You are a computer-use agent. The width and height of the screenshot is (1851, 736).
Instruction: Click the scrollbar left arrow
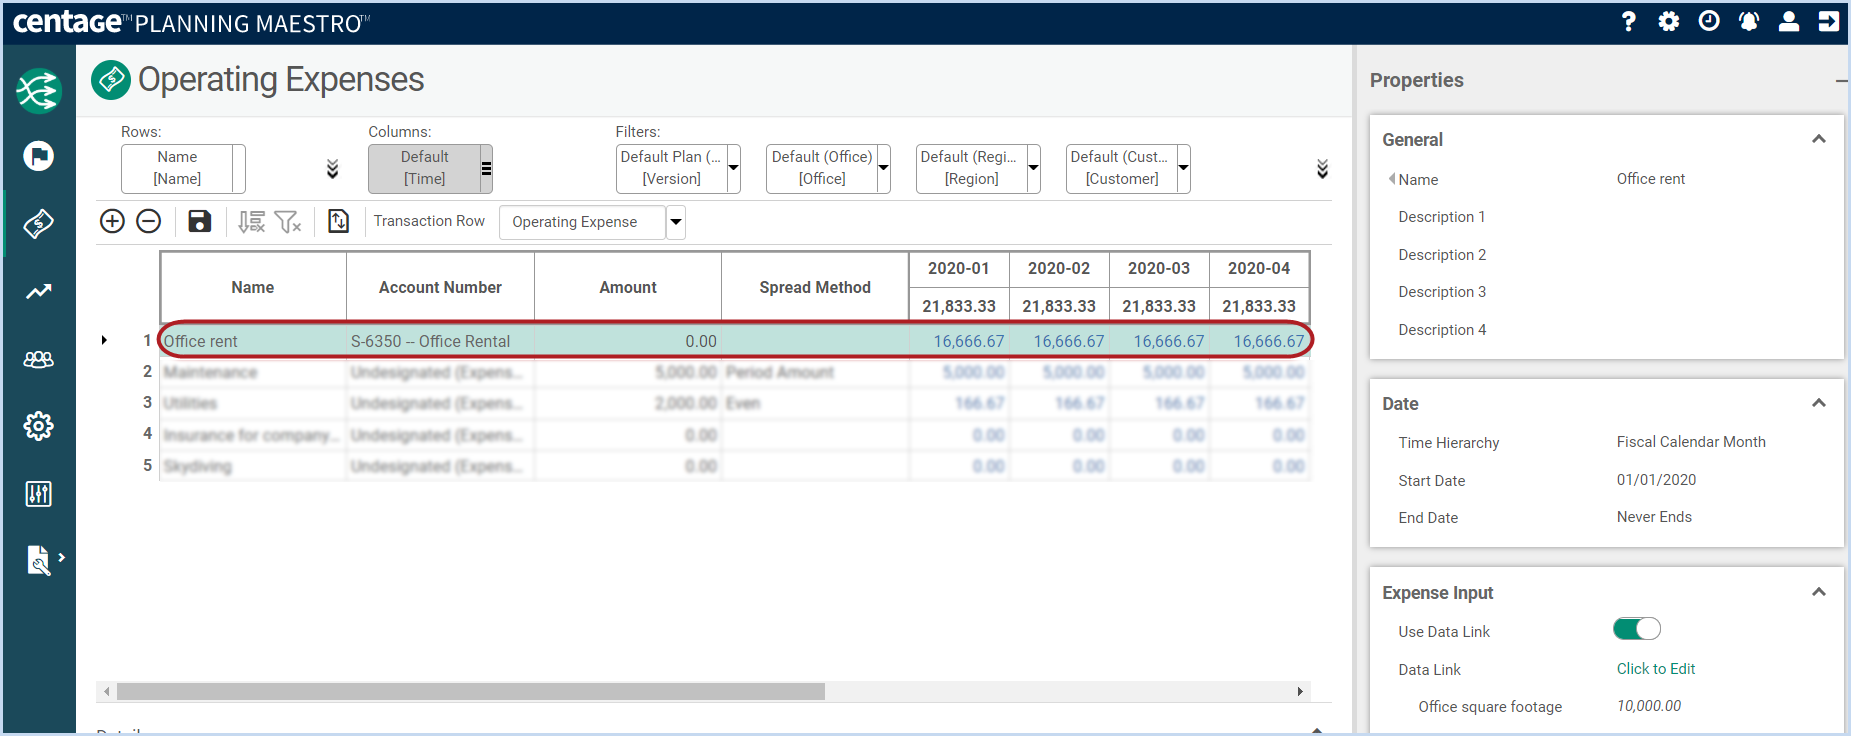click(x=107, y=691)
